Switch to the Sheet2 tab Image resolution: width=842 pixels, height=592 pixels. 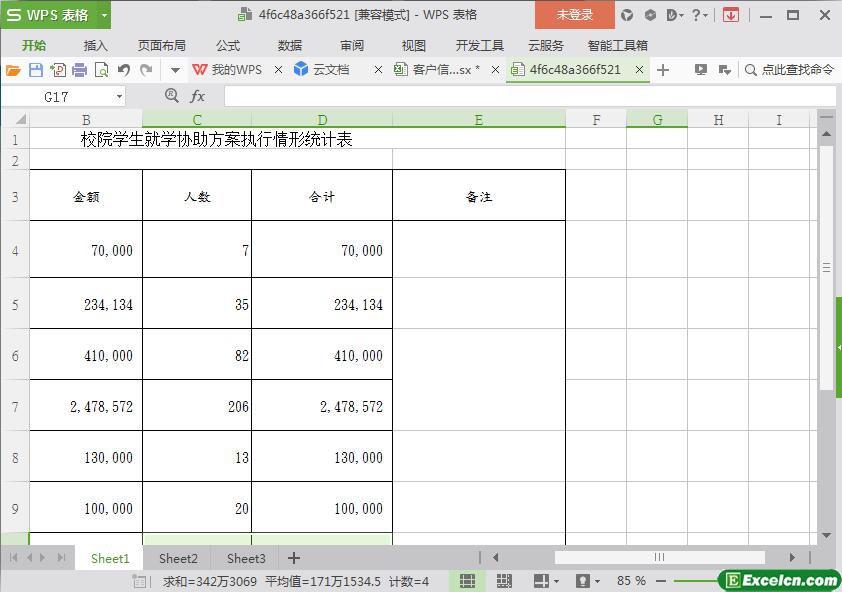[178, 559]
